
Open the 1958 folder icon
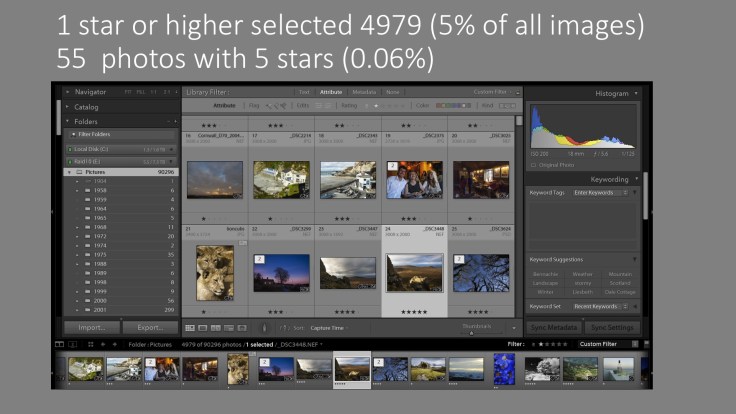click(x=87, y=191)
